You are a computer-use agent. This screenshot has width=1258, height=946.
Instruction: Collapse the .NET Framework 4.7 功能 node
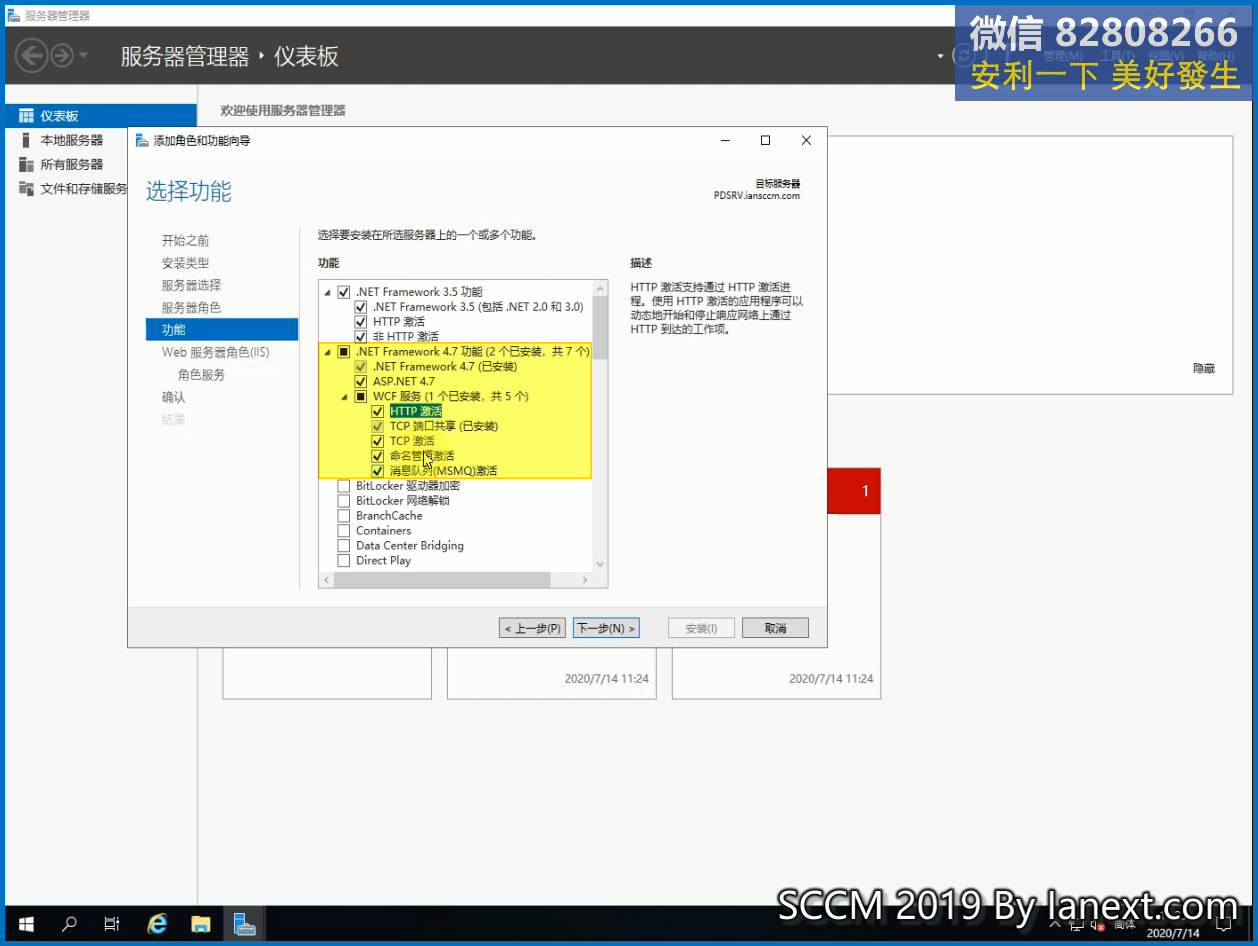coord(328,352)
